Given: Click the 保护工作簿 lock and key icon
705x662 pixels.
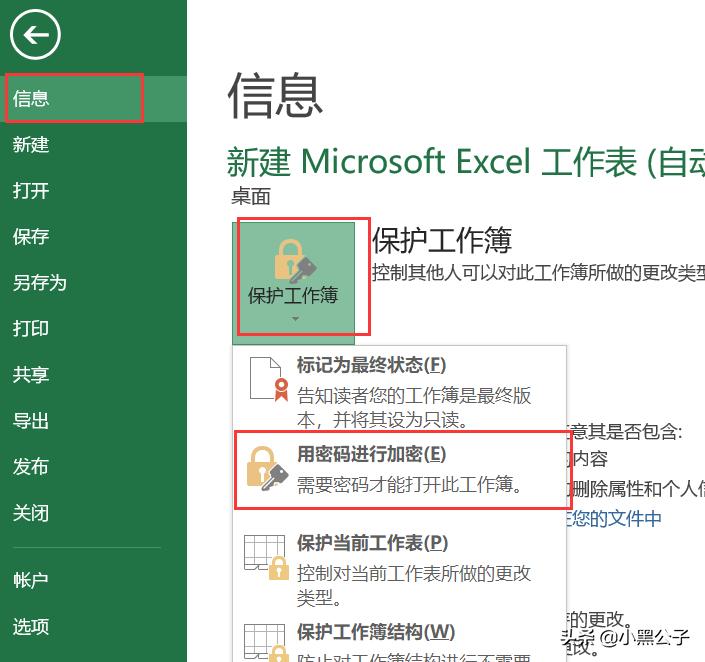Looking at the screenshot, I should (295, 261).
